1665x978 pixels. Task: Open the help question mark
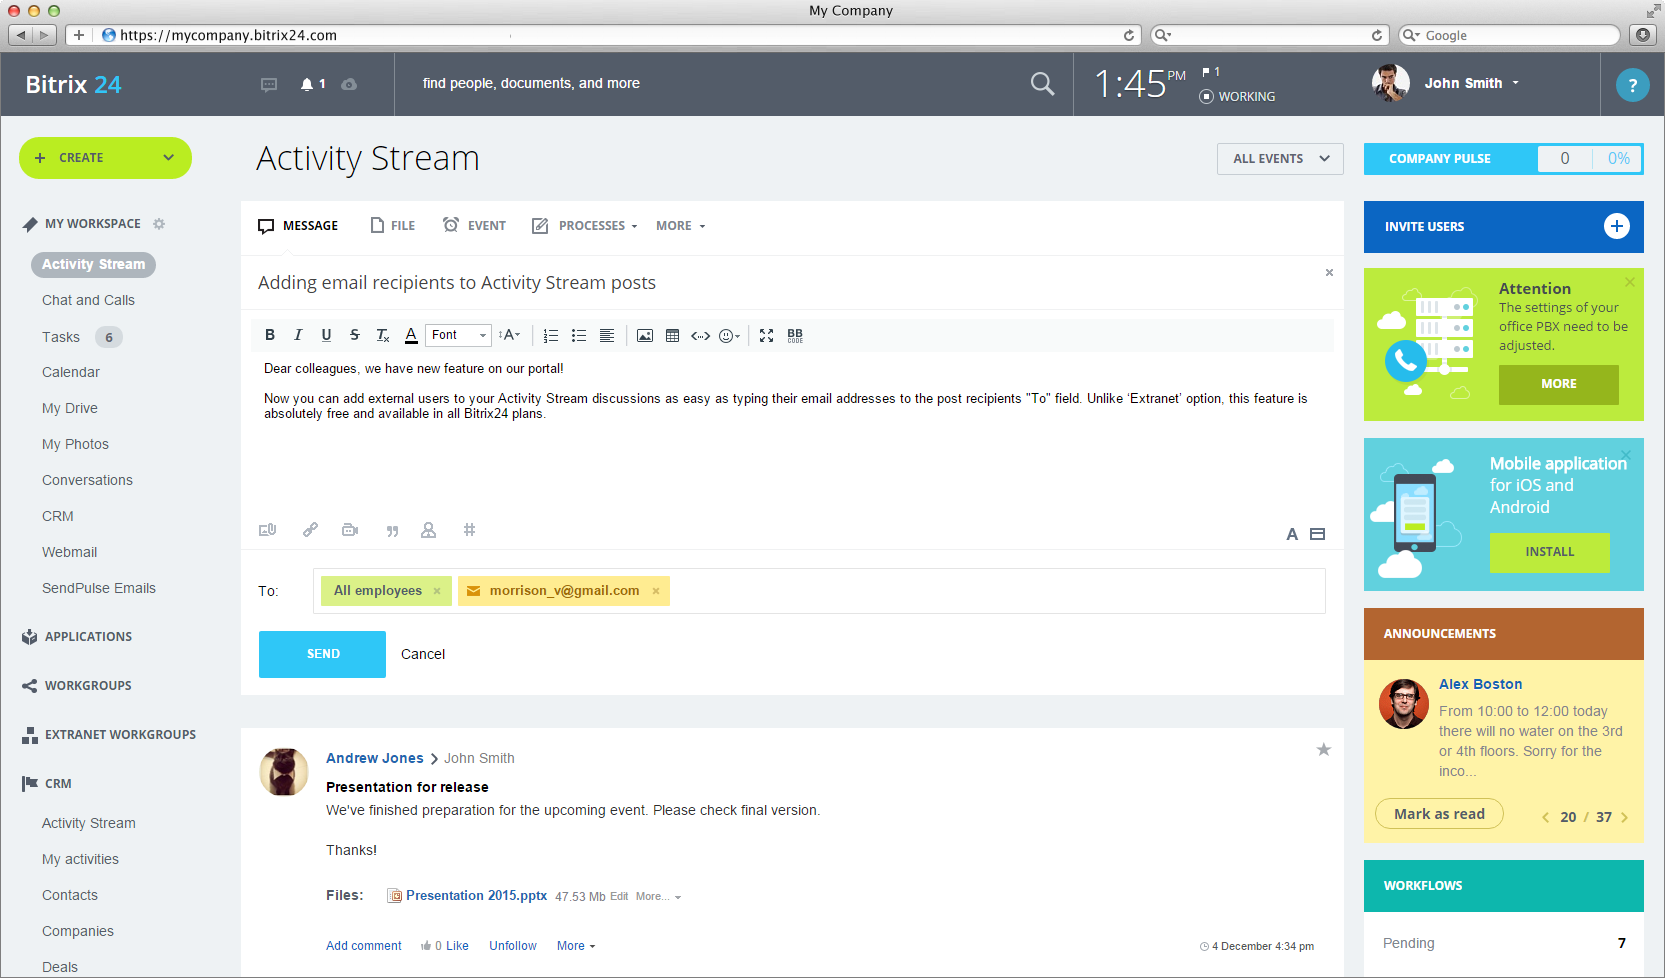(x=1632, y=85)
